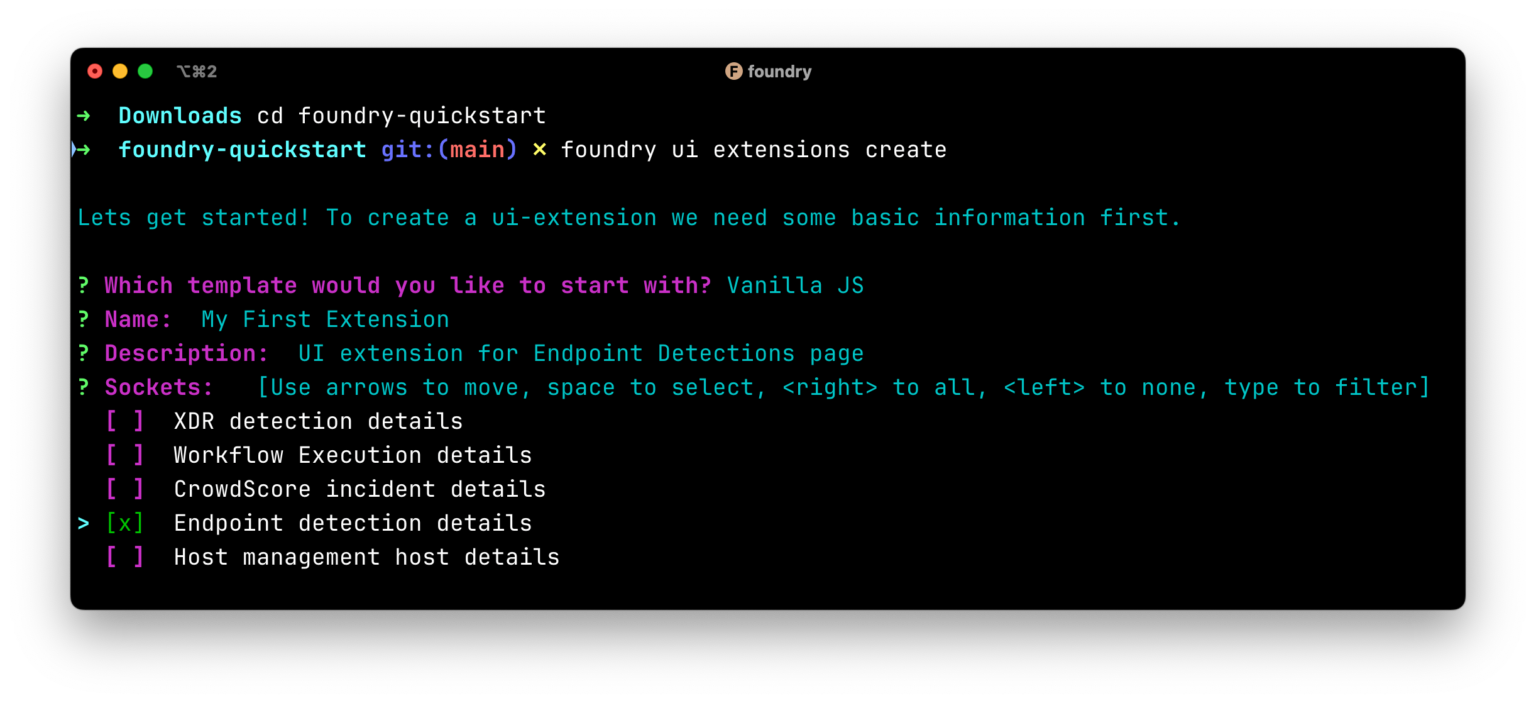Click the green prompt arrow before Downloads
This screenshot has height=703, width=1536.
[84, 116]
